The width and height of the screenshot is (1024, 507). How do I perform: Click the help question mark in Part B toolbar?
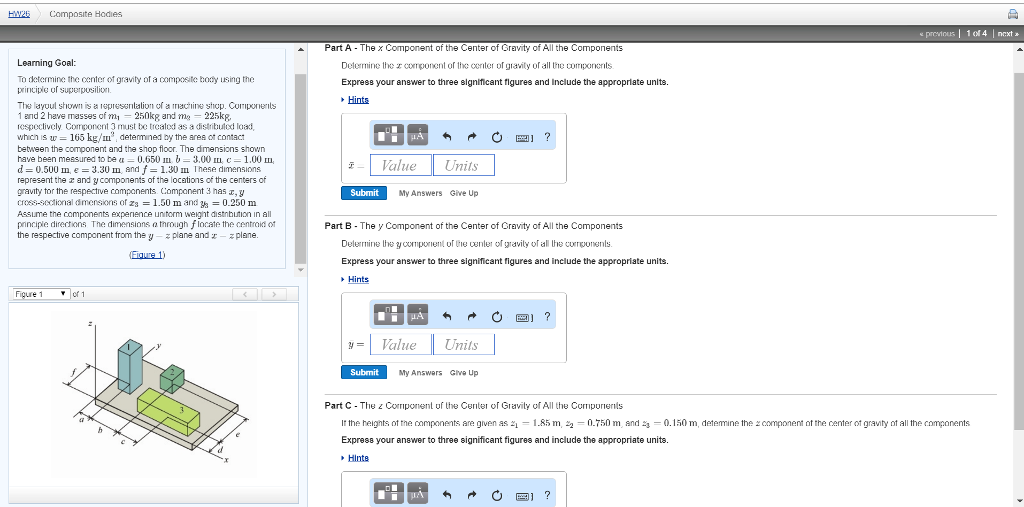pyautogui.click(x=547, y=317)
